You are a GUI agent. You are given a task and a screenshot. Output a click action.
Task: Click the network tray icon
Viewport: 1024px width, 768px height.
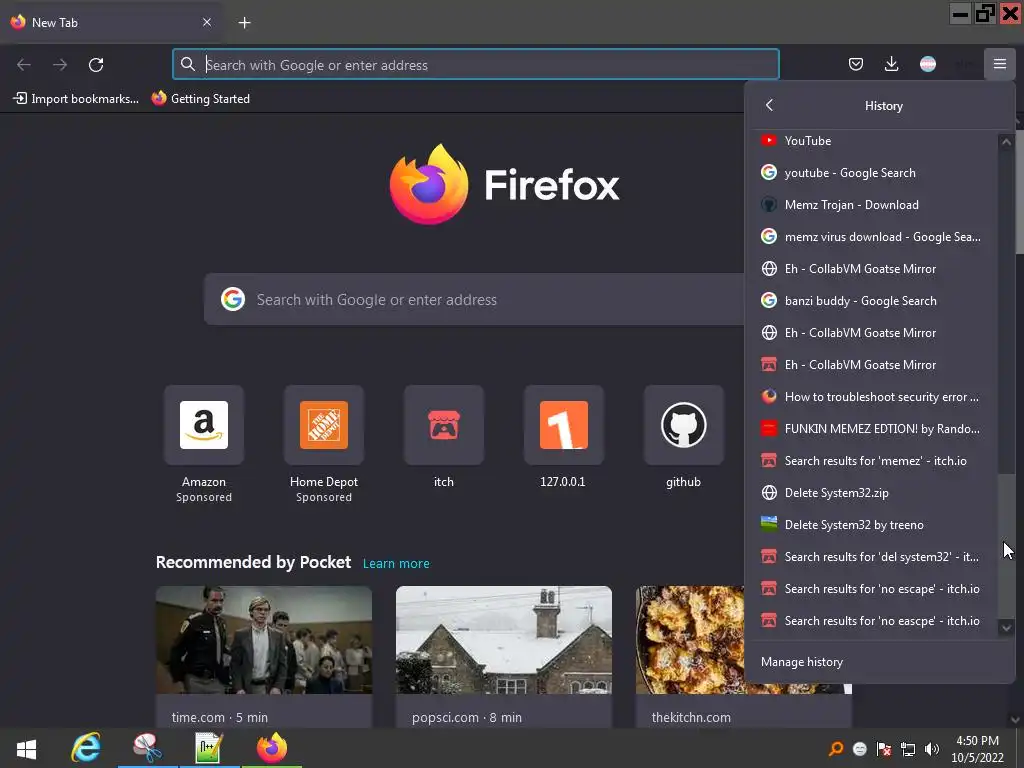908,749
